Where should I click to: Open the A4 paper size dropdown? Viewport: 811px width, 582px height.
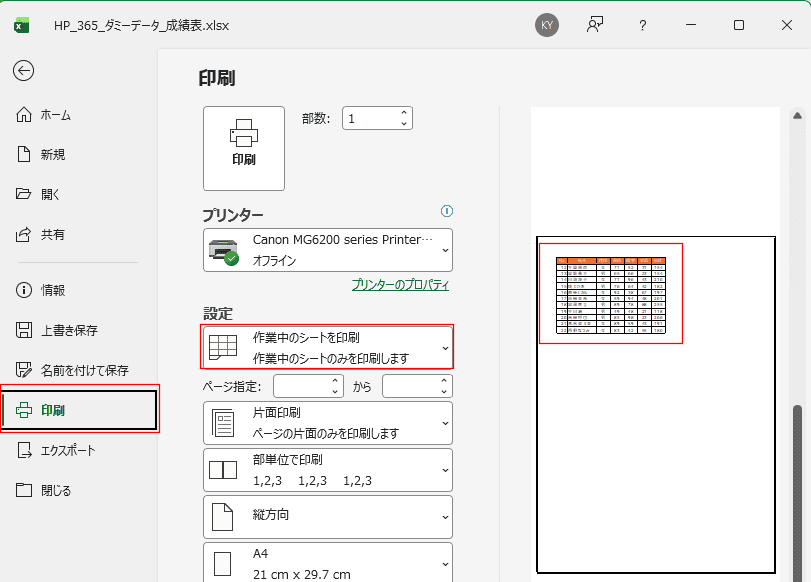pyautogui.click(x=328, y=563)
